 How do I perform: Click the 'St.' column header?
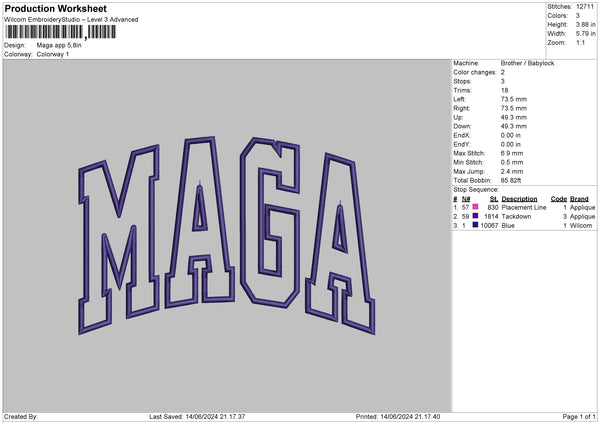coord(494,199)
